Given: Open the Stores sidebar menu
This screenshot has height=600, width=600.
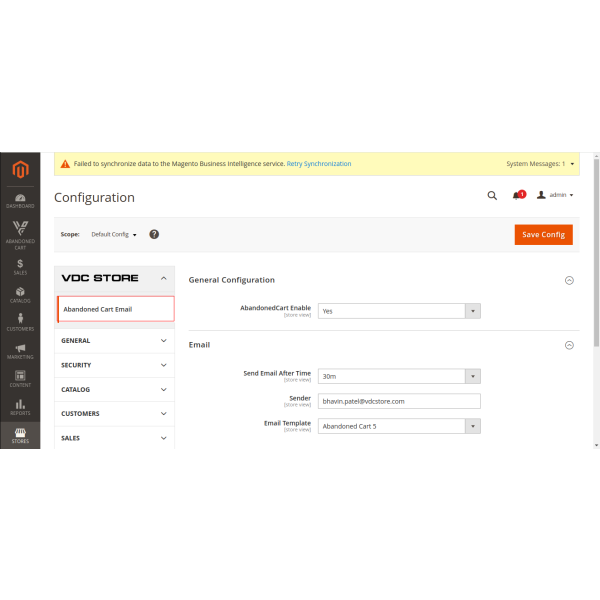Looking at the screenshot, I should tap(20, 435).
